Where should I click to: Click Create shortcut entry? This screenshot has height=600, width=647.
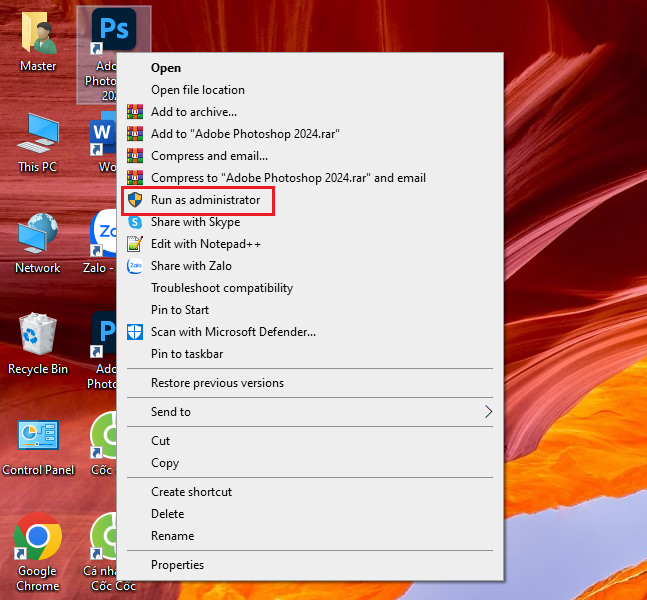[191, 492]
